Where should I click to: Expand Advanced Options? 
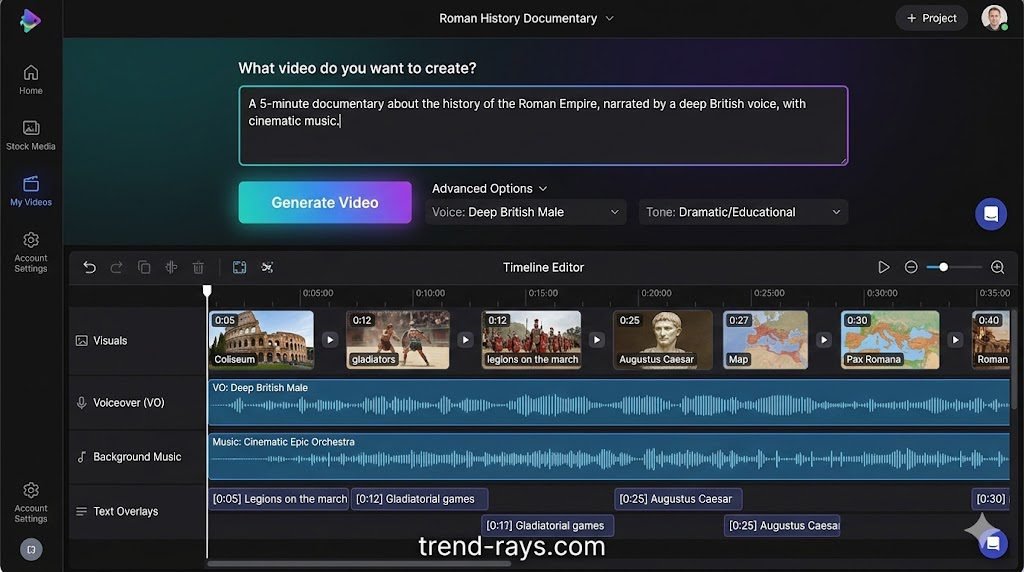(489, 188)
